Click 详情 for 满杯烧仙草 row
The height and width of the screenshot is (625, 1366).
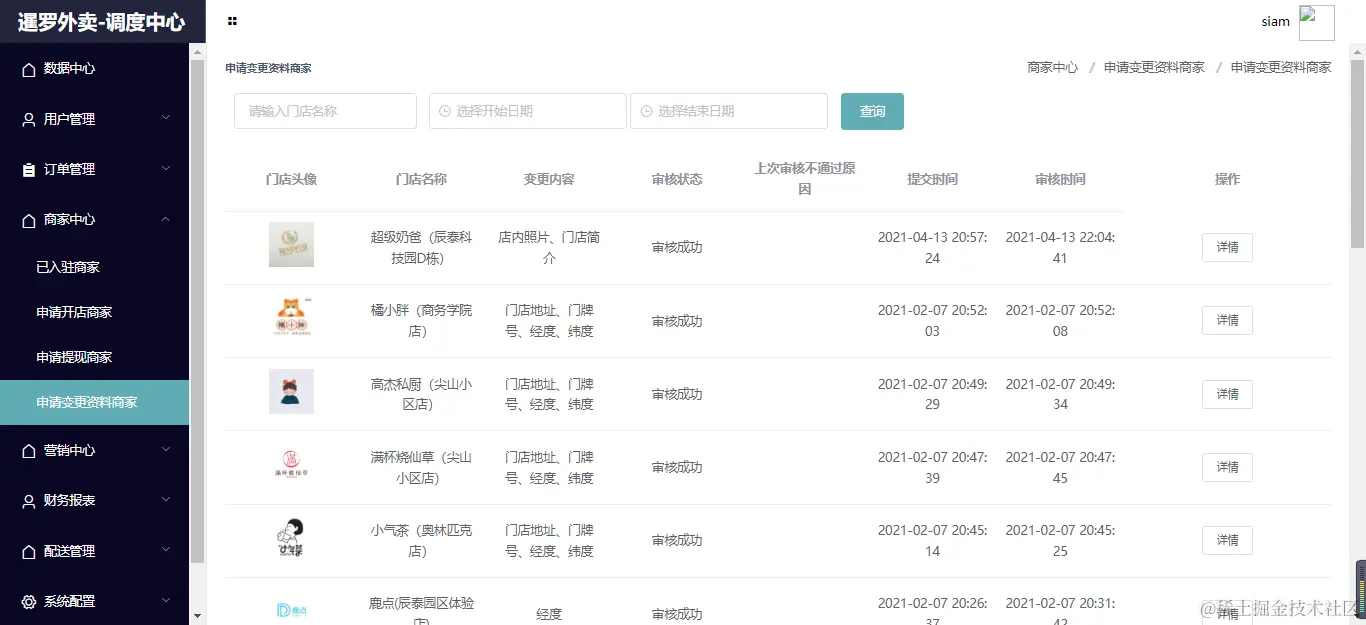click(1227, 467)
